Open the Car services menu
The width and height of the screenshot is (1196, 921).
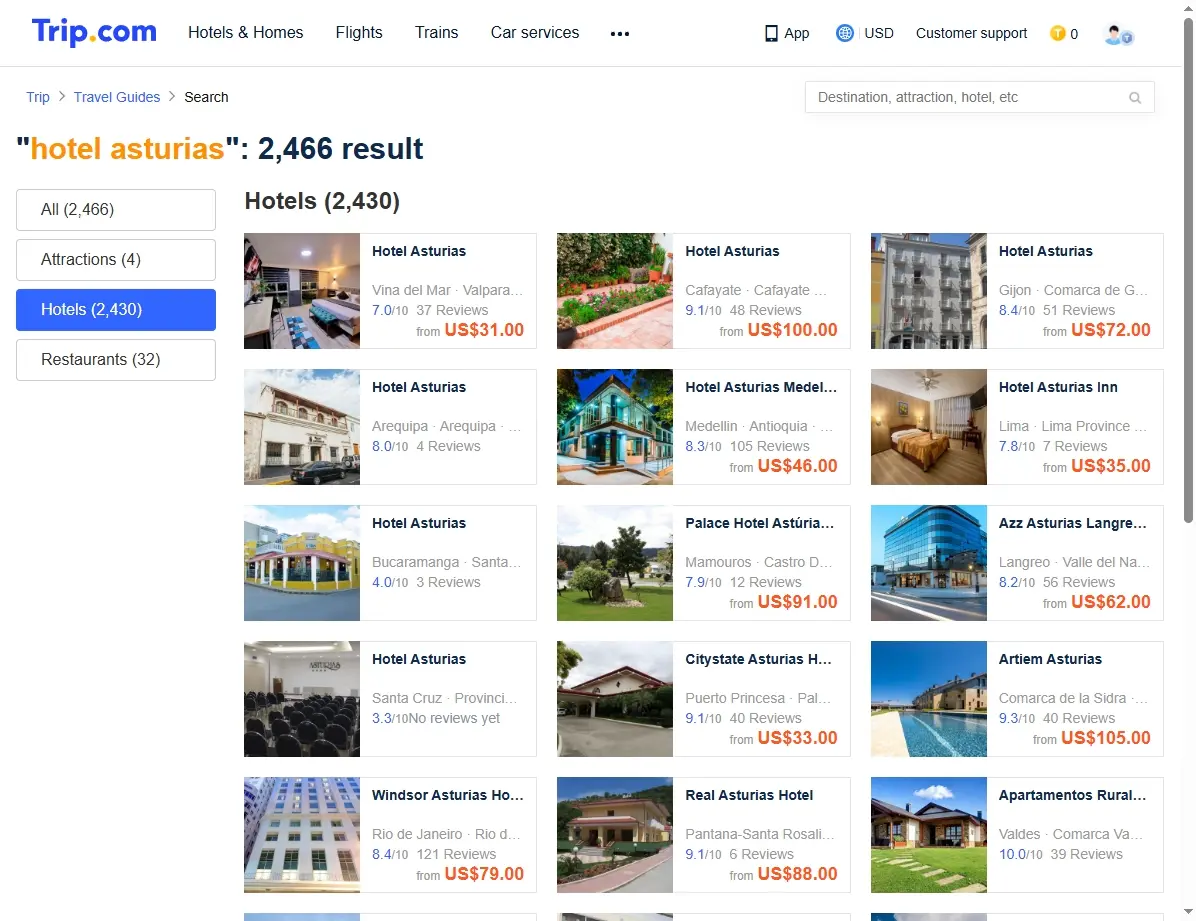pos(535,33)
